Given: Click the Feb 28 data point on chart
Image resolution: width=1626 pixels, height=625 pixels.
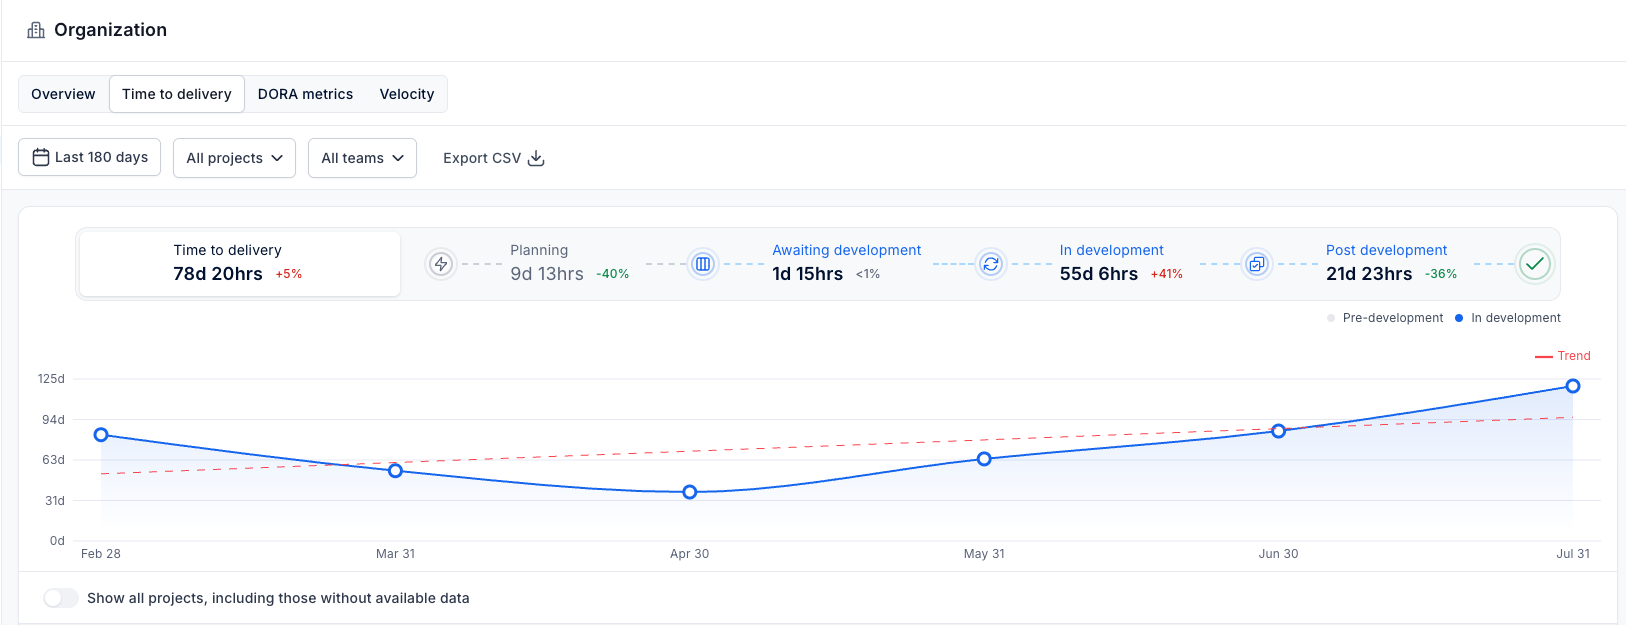Looking at the screenshot, I should click(101, 435).
